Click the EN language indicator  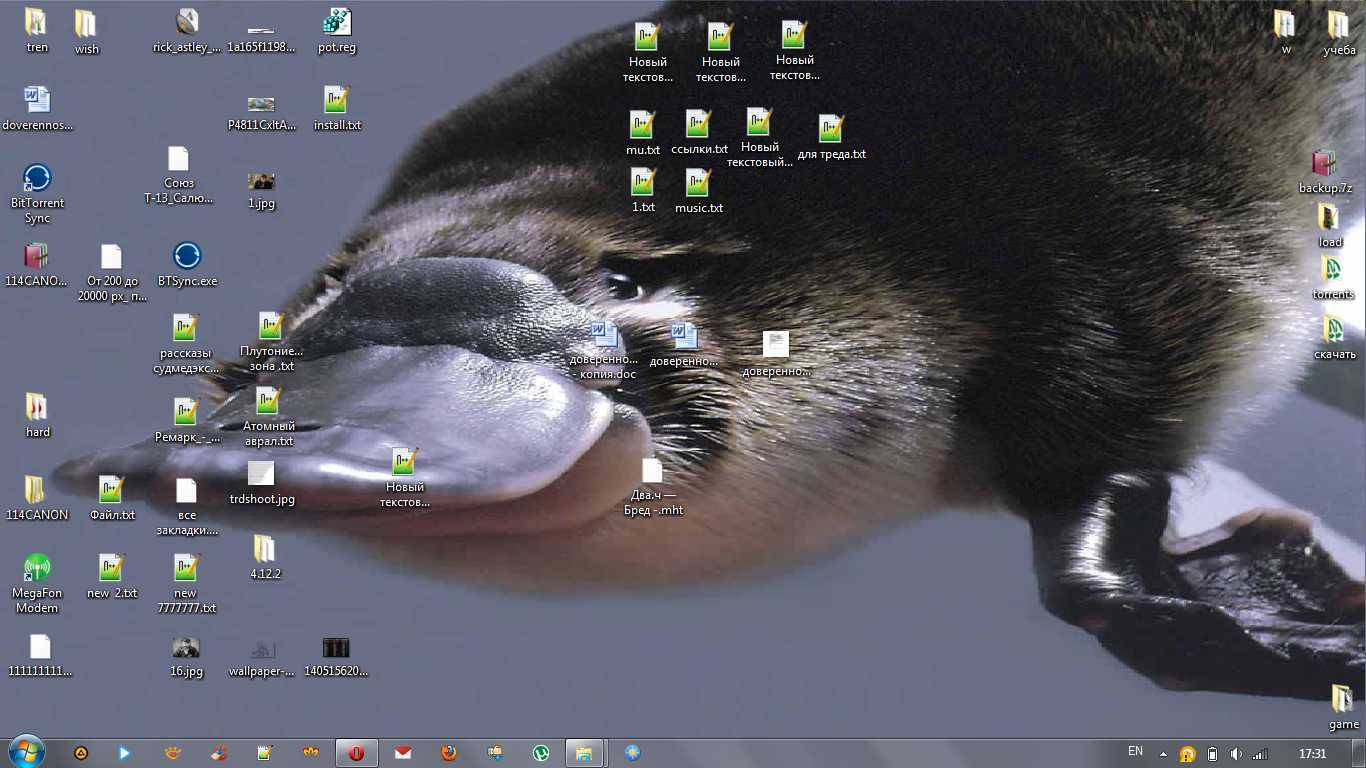[1135, 751]
